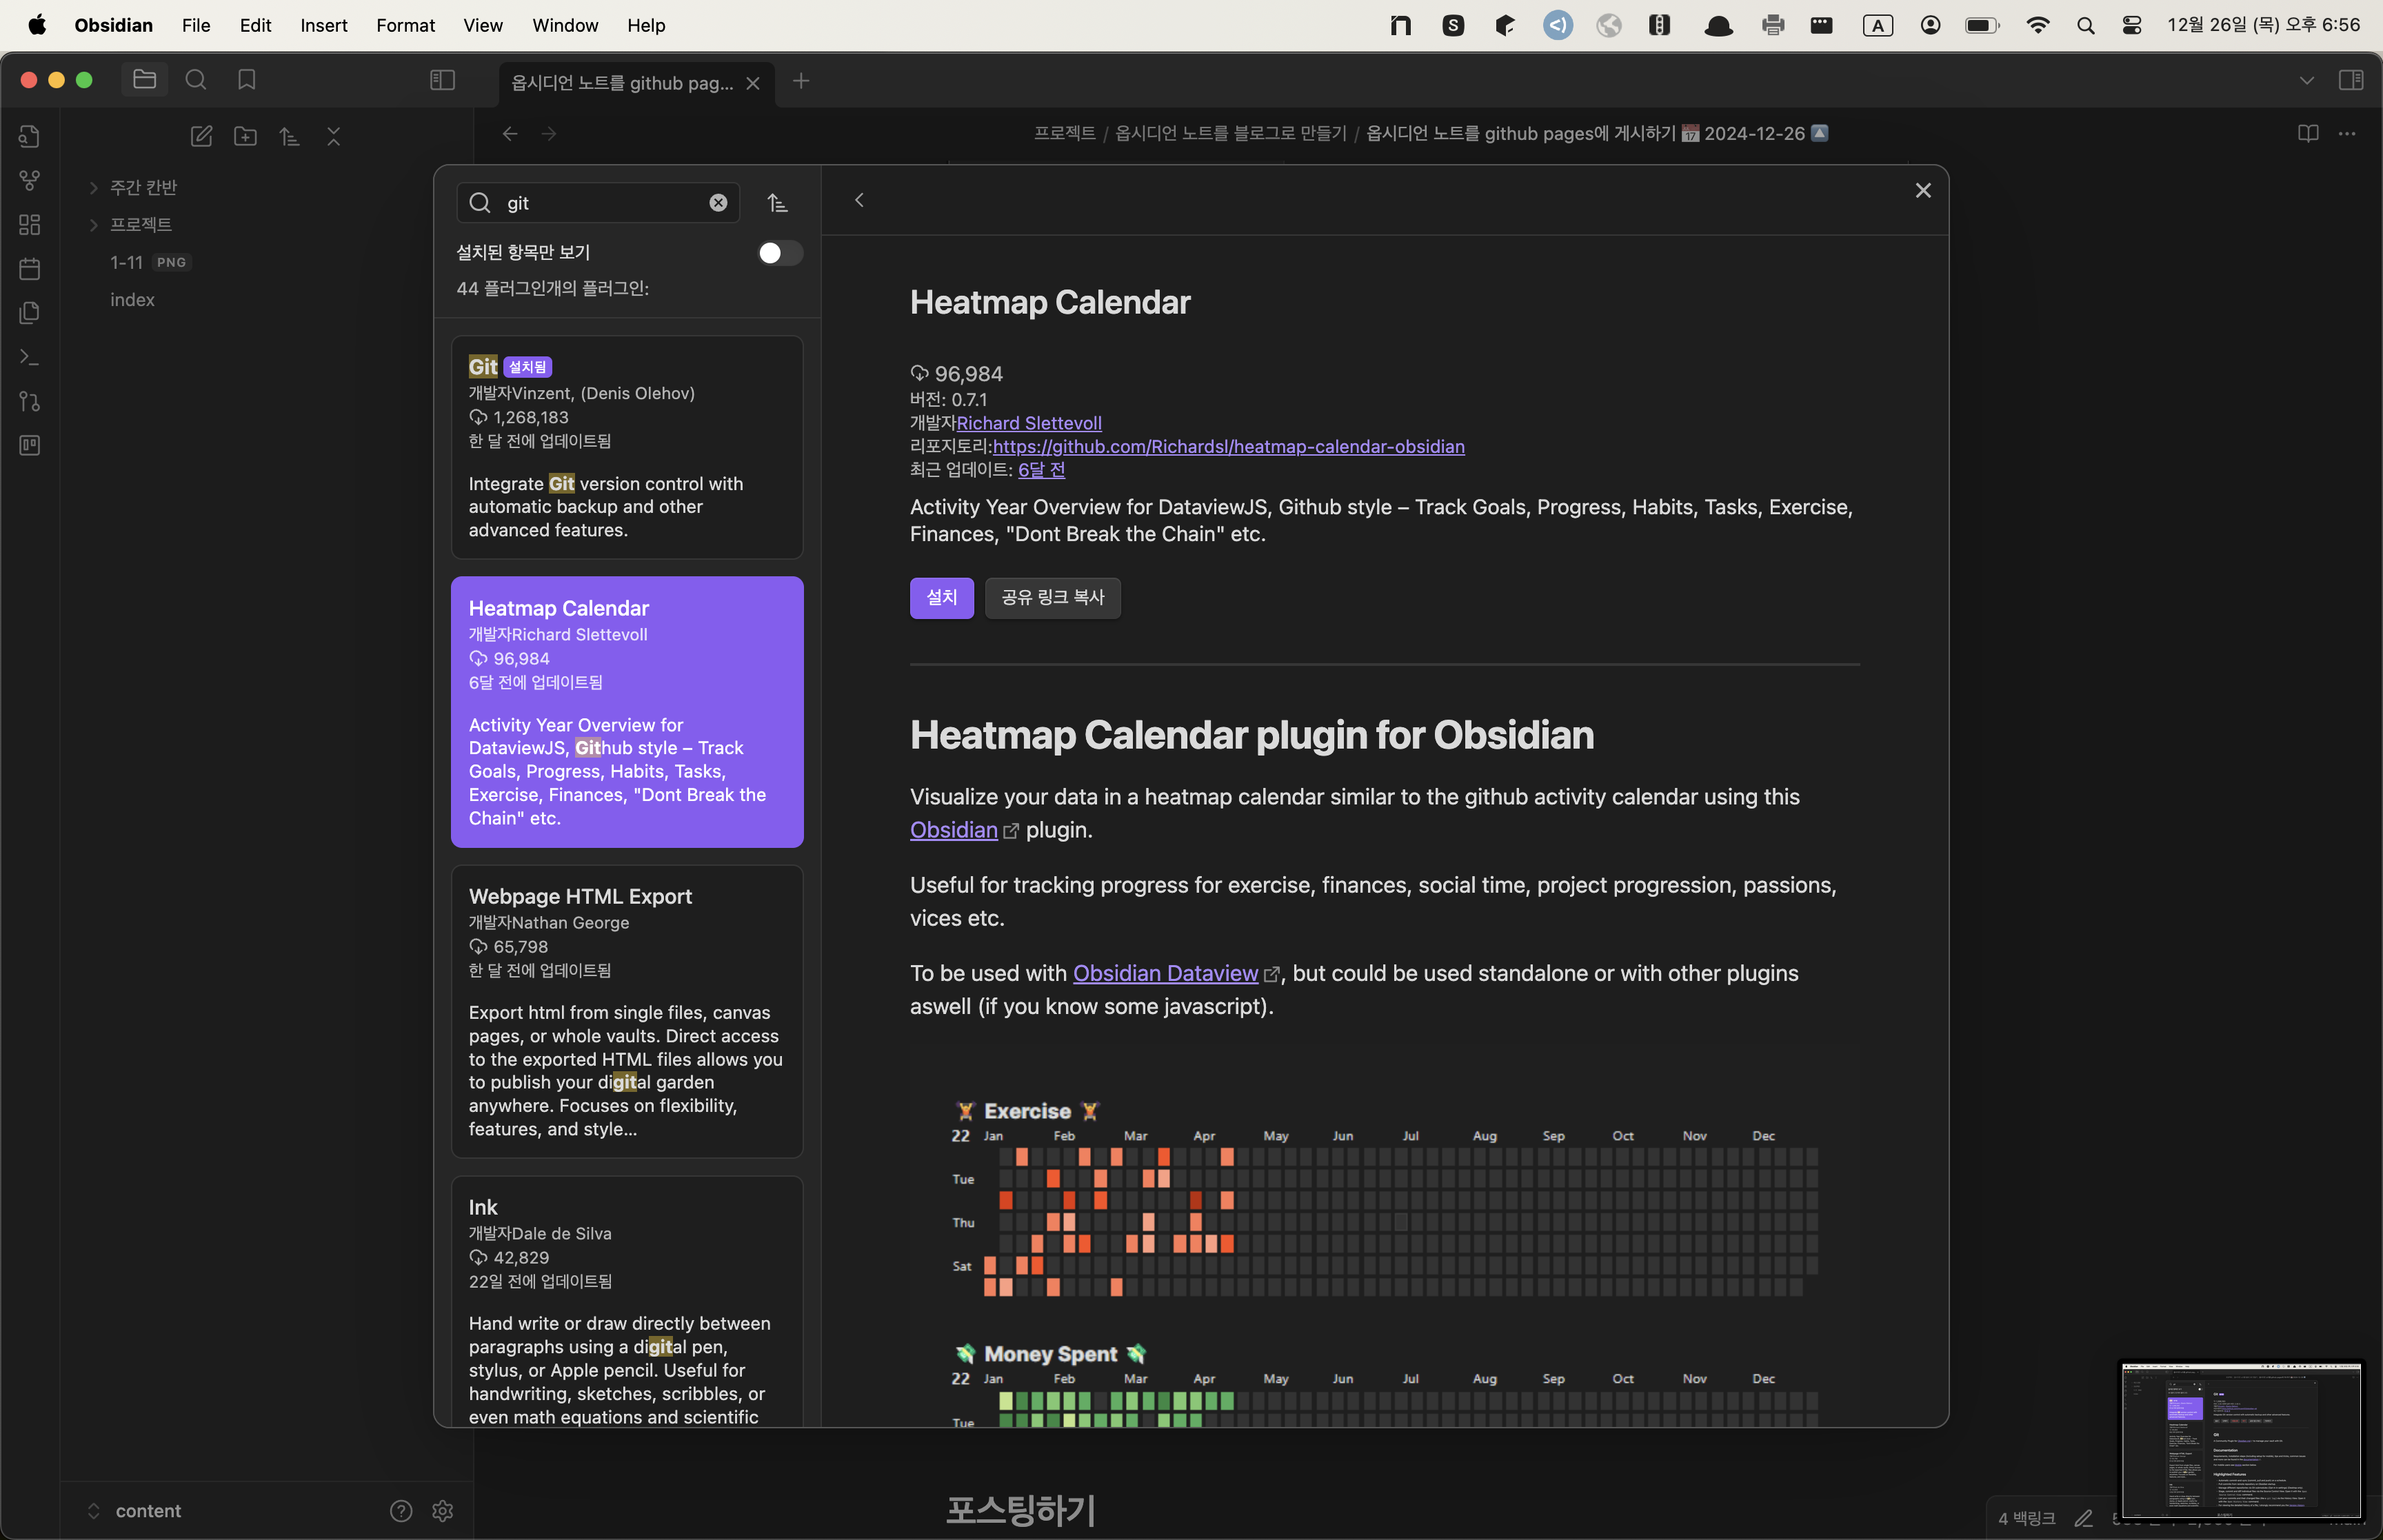Image resolution: width=2383 pixels, height=1540 pixels.
Task: Click the pencil edit mode status icon
Action: click(x=2083, y=1518)
